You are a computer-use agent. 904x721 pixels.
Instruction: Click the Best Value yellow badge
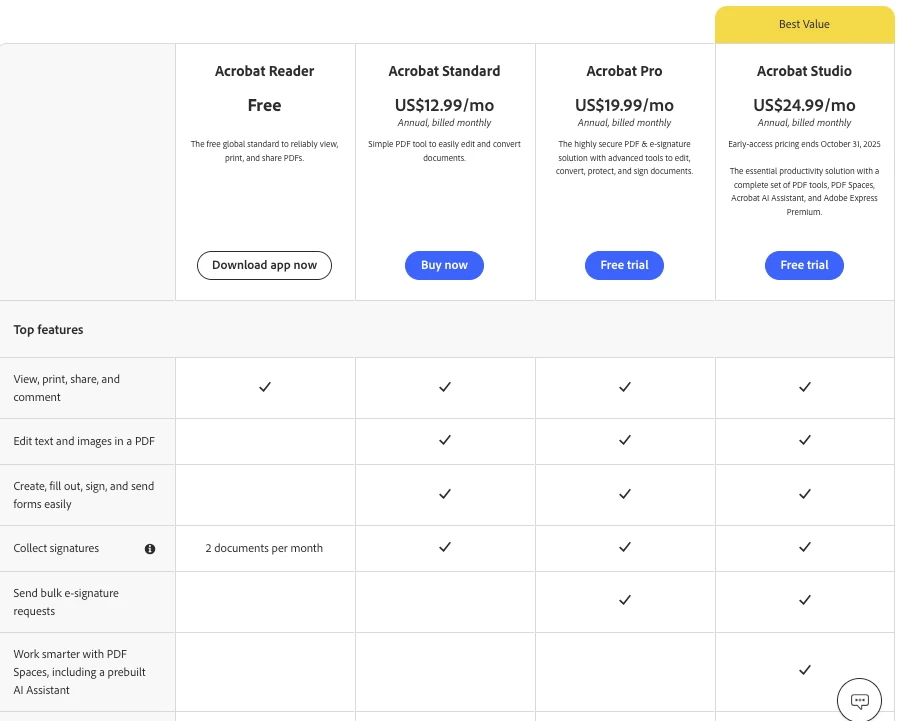804,24
